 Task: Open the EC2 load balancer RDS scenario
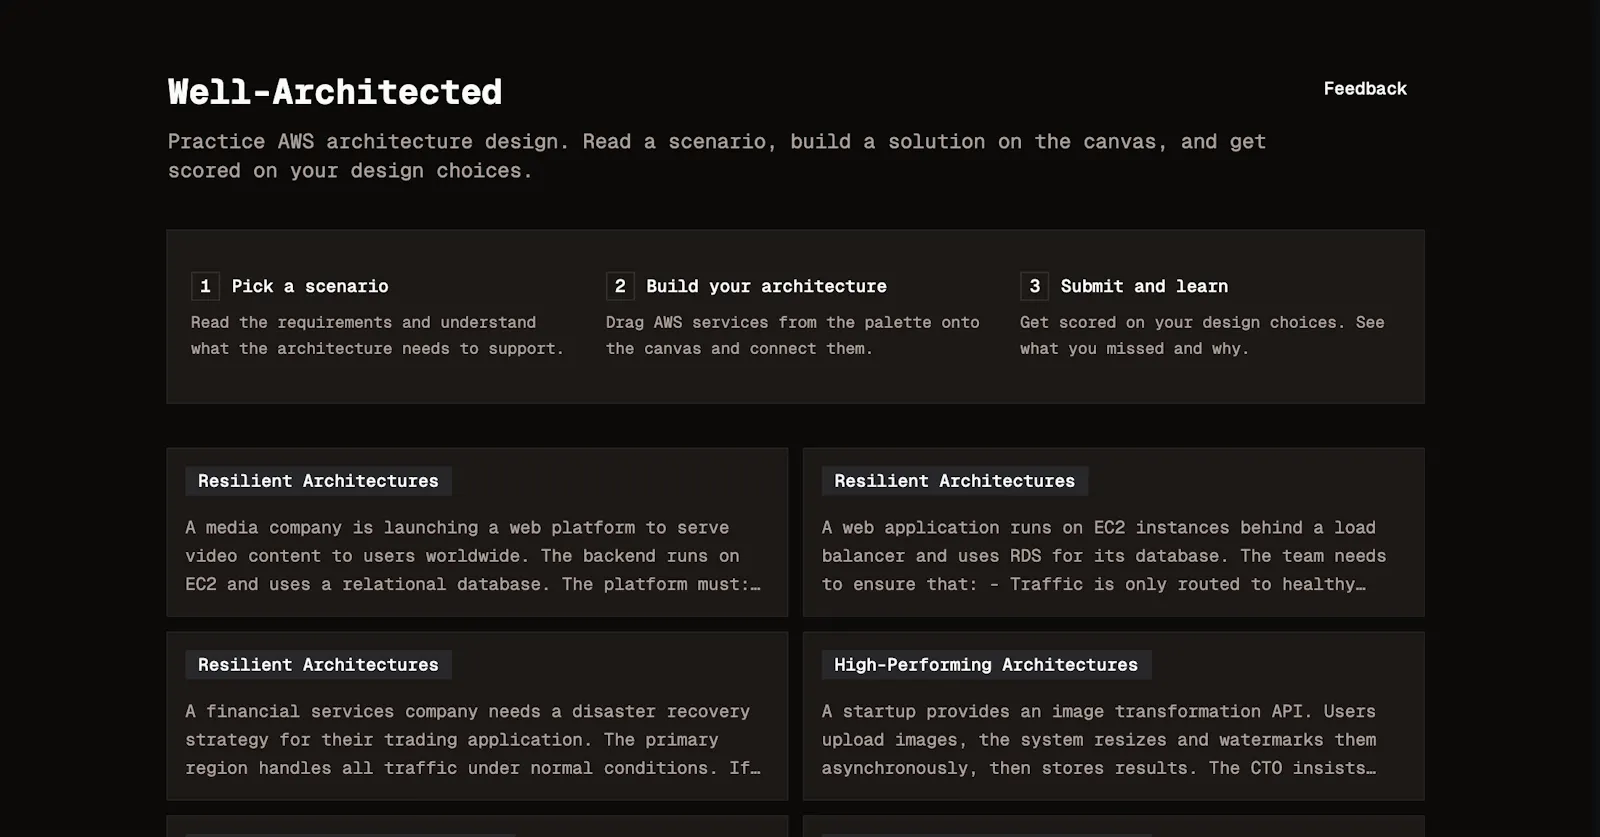1113,532
